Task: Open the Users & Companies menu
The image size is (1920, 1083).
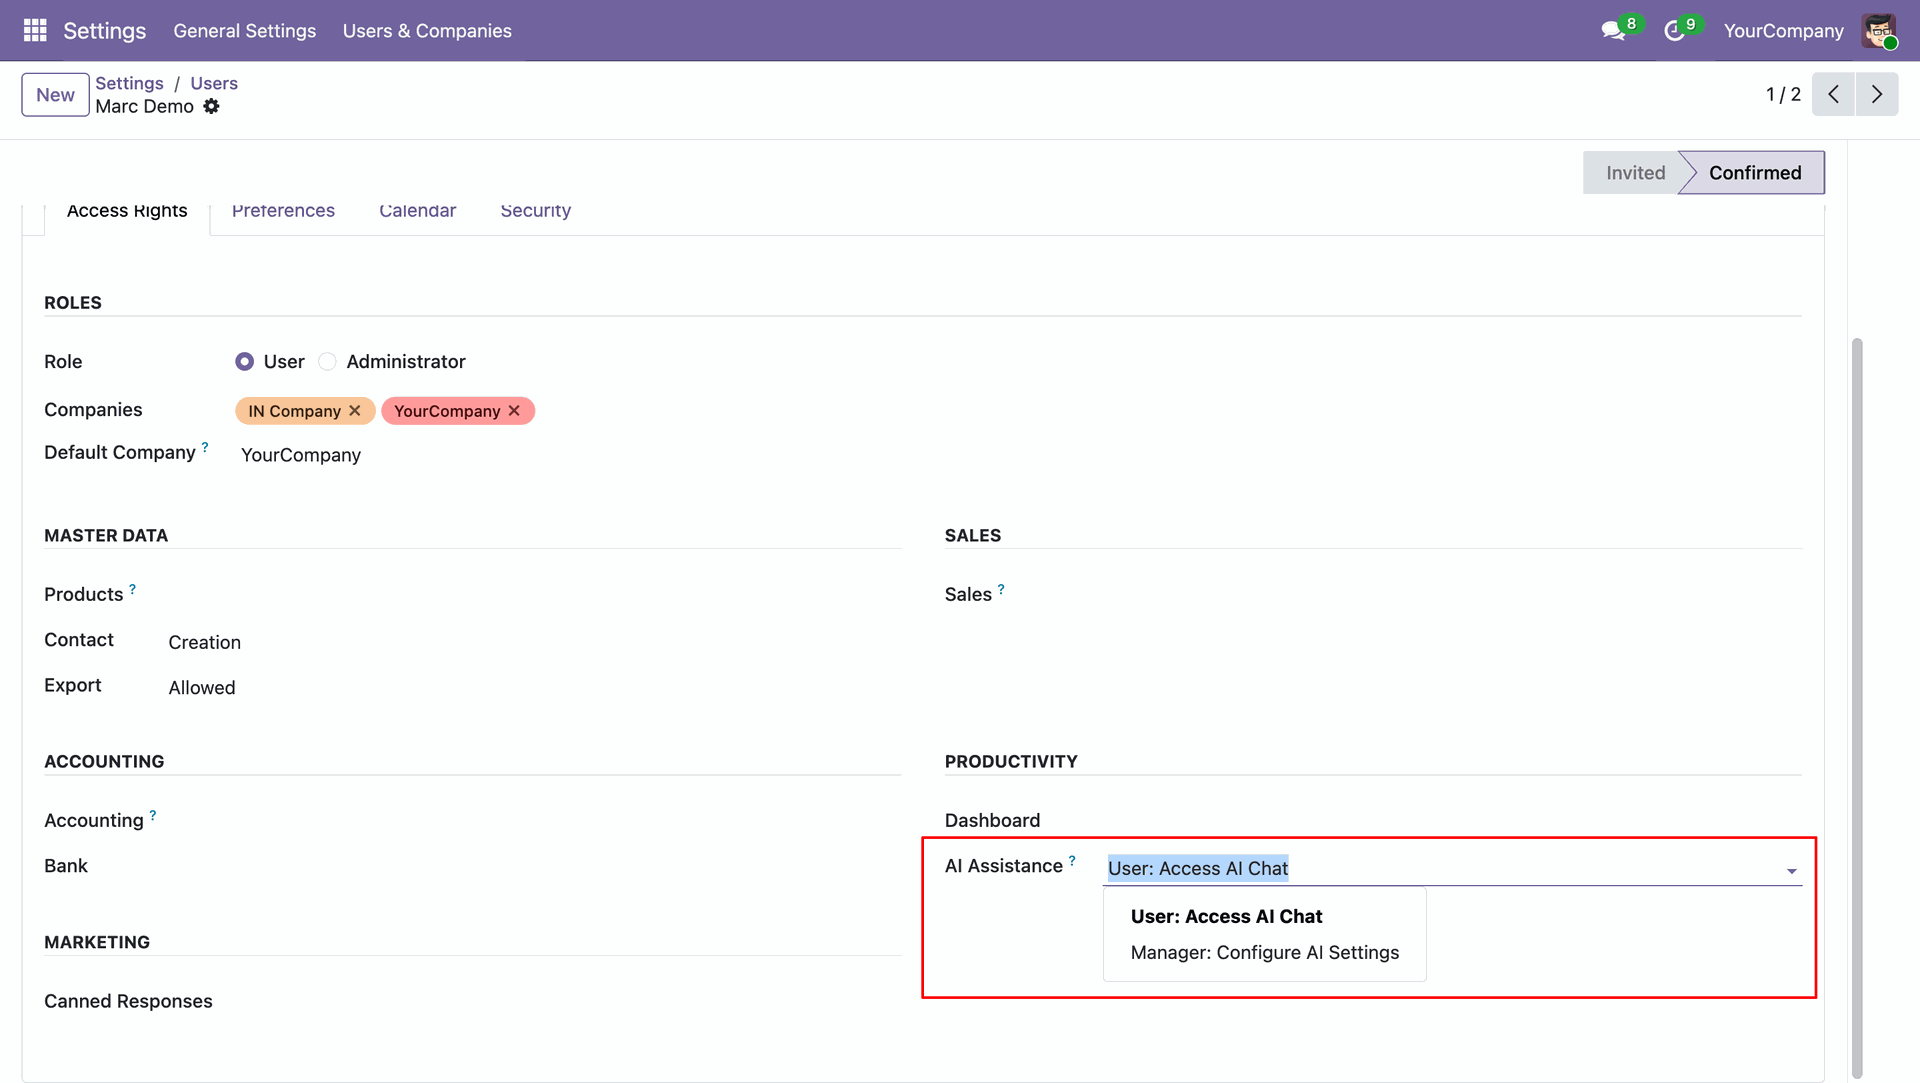Action: click(x=427, y=31)
